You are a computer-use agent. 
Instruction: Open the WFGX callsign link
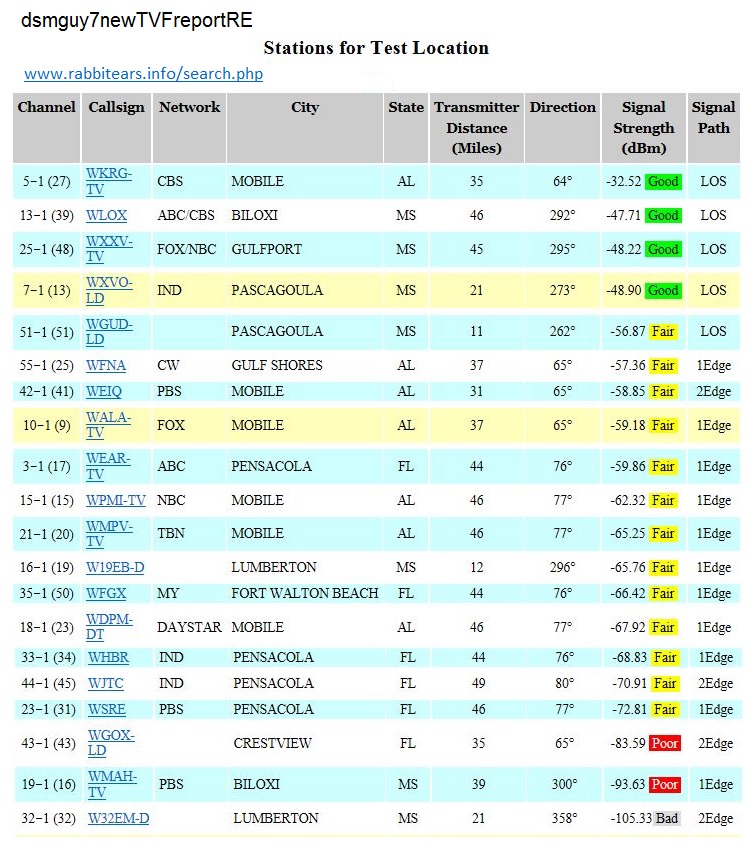tap(106, 593)
